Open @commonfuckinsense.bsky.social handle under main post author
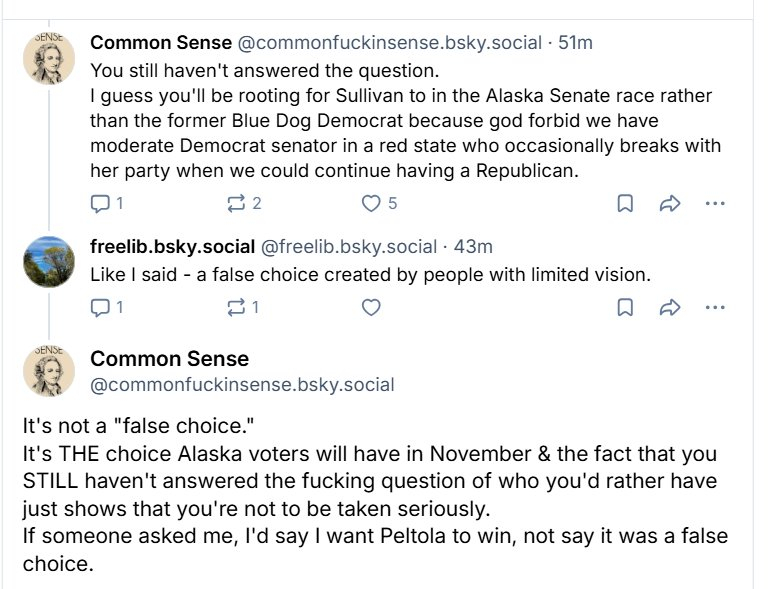 click(x=242, y=384)
